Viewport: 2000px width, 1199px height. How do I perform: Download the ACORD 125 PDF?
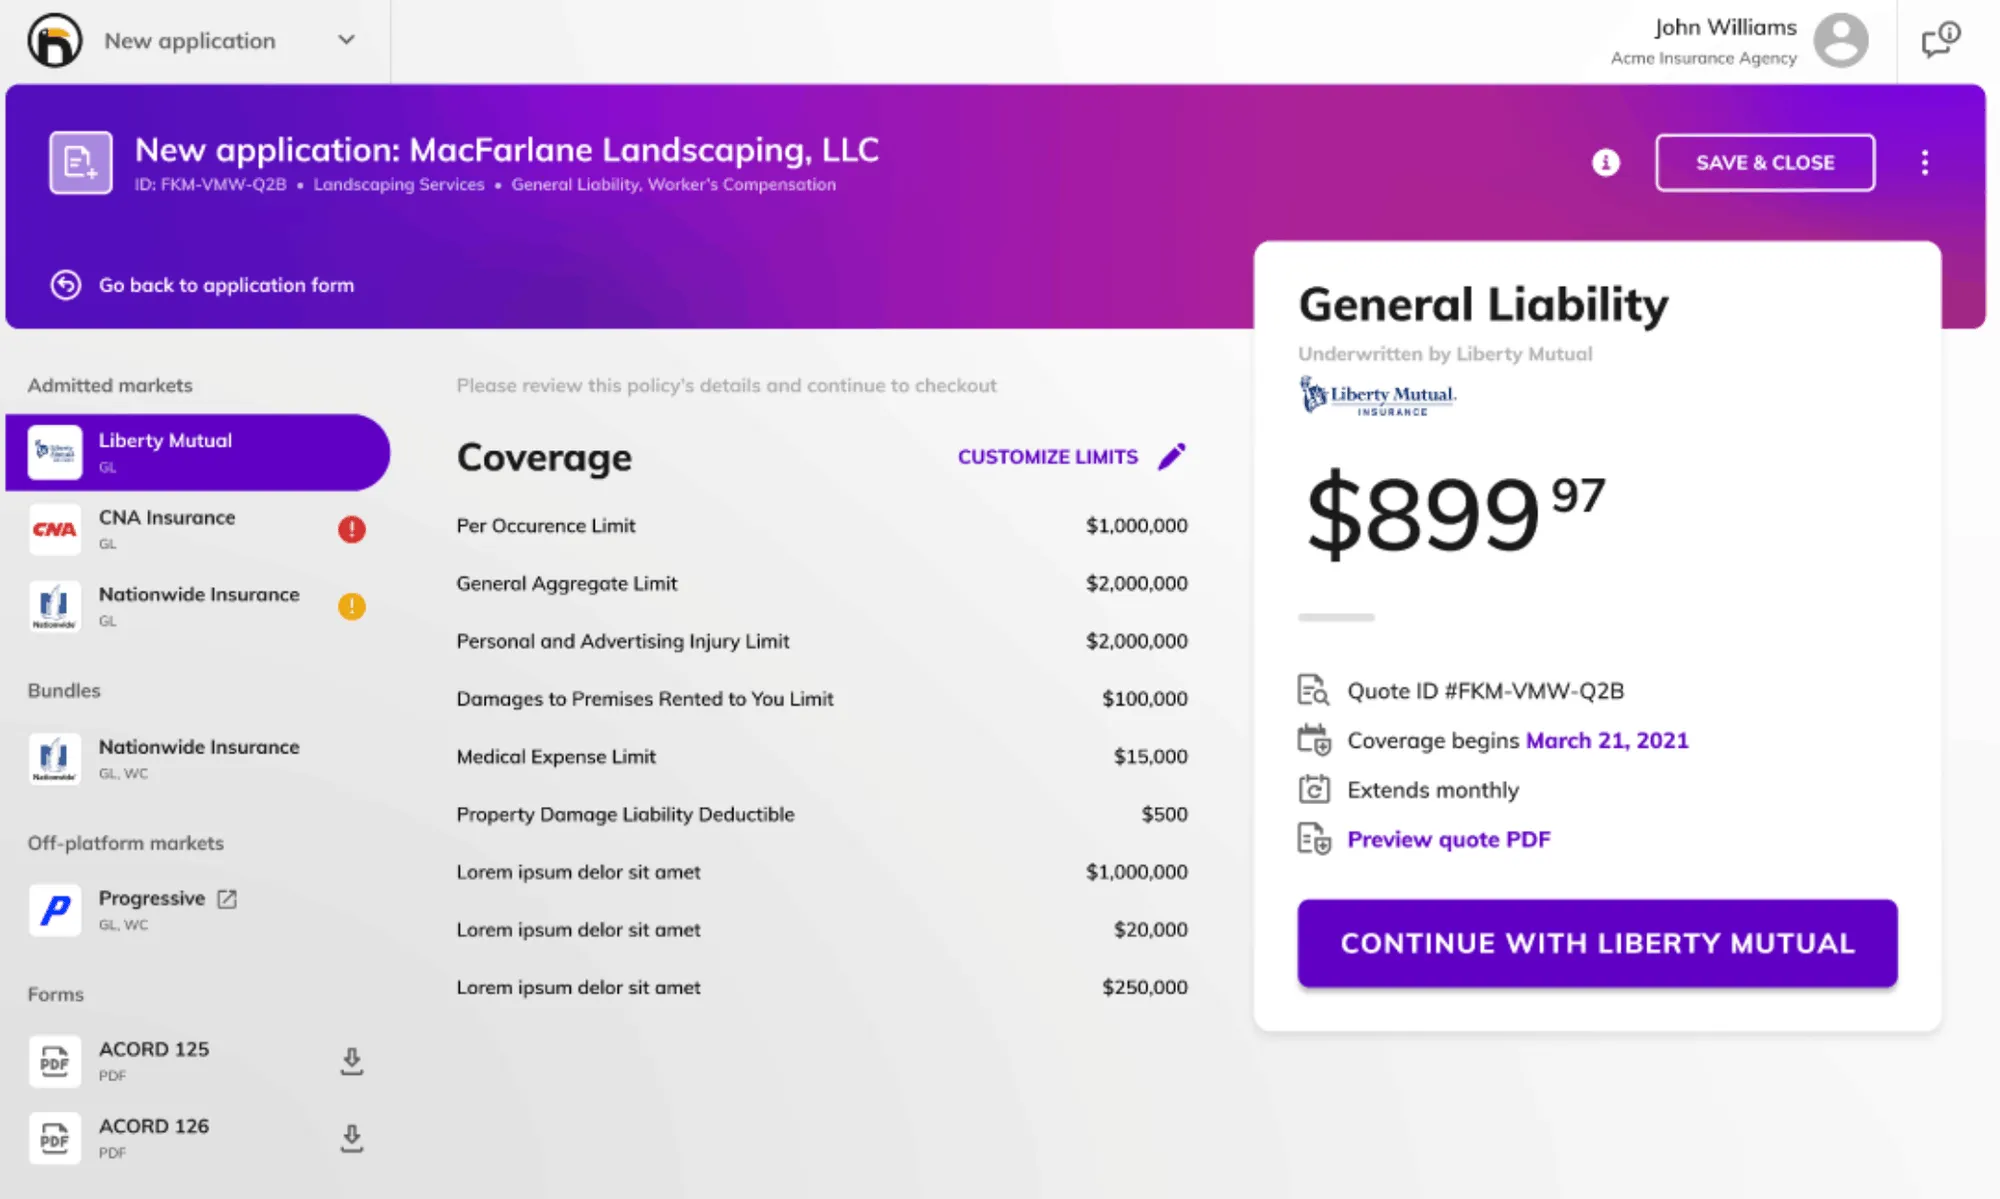(352, 1061)
